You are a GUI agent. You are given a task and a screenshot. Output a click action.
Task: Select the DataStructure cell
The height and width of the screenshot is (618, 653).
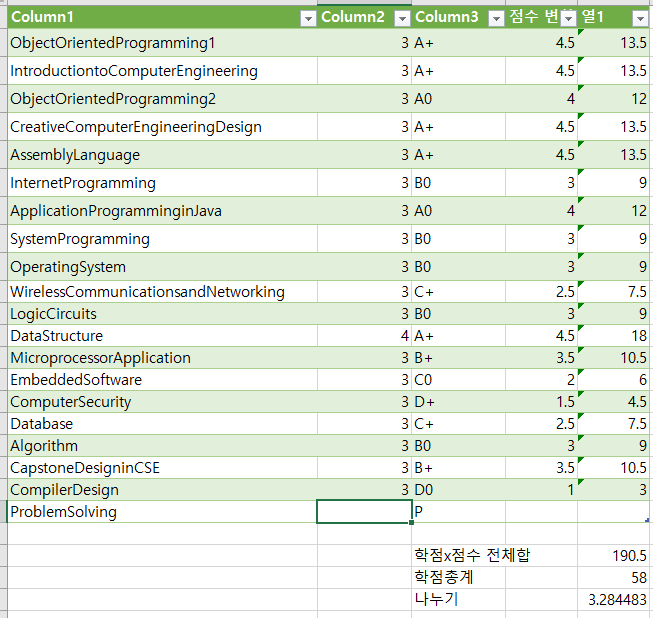(x=162, y=336)
